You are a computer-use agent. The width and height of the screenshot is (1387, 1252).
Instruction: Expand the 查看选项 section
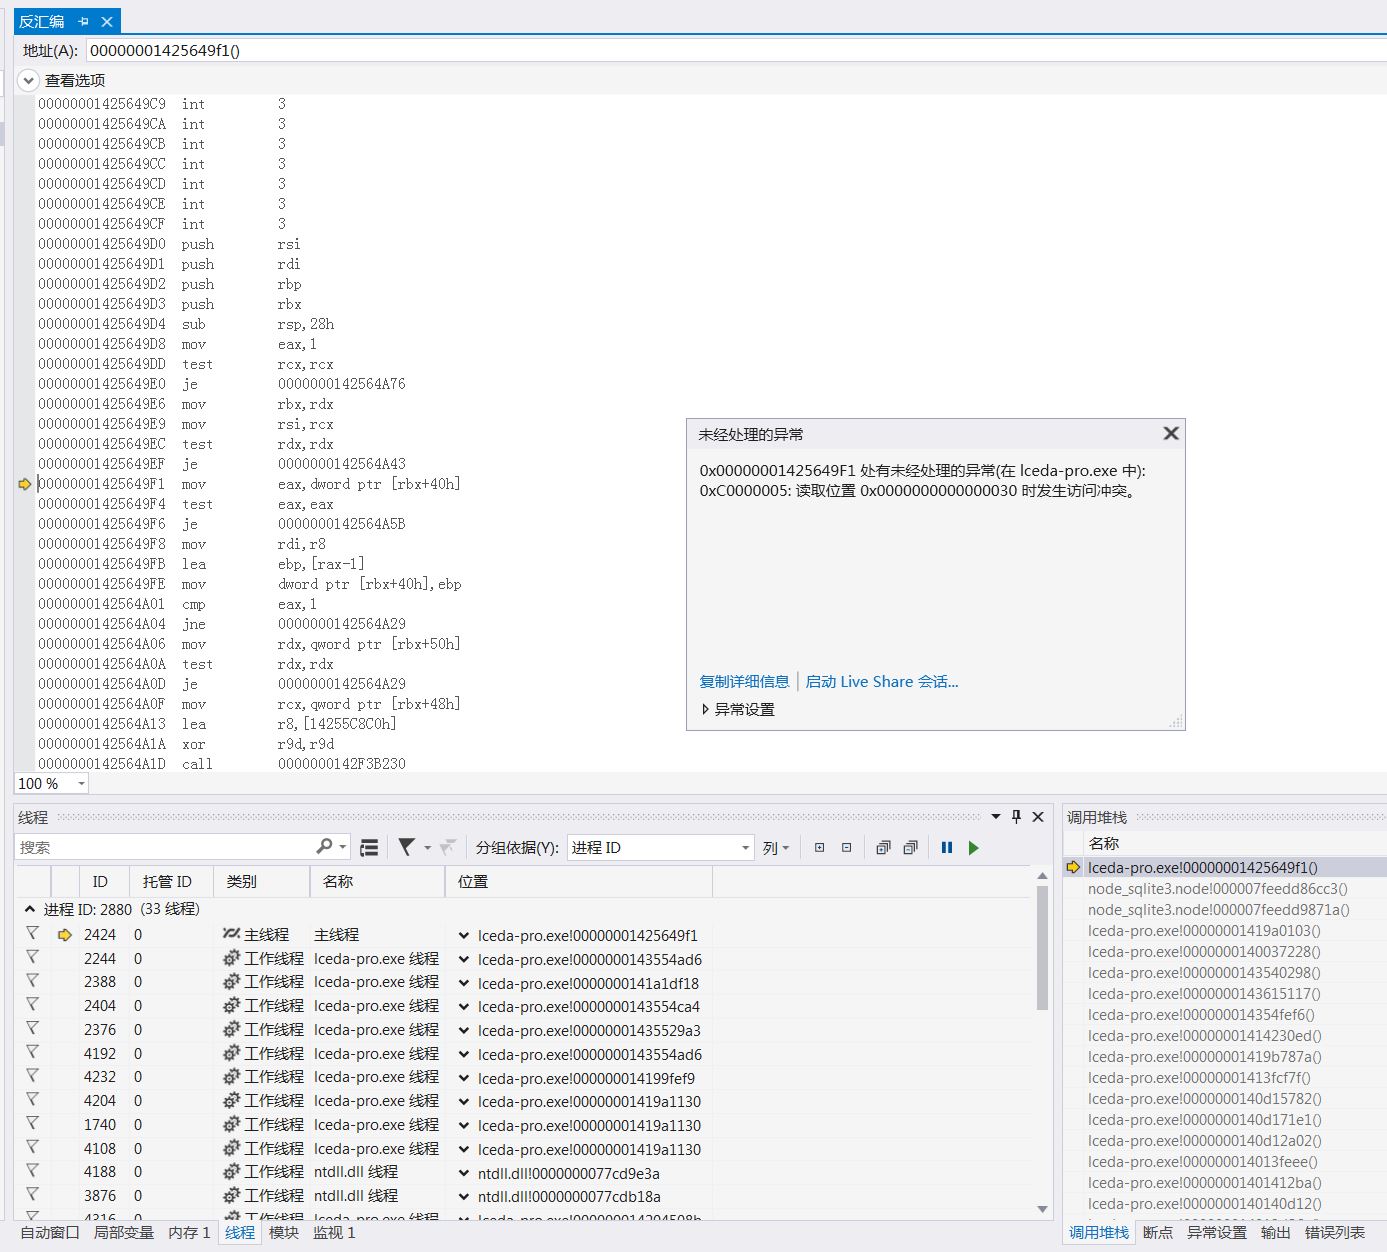pyautogui.click(x=28, y=80)
